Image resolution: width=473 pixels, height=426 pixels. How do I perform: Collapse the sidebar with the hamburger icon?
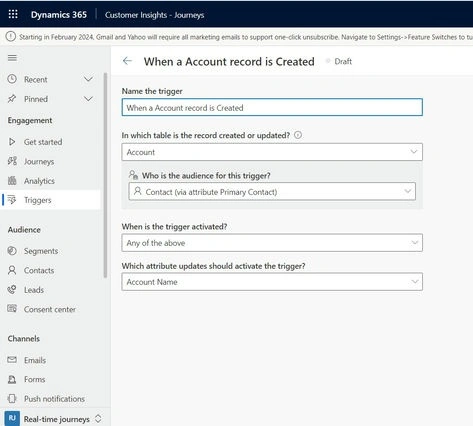coord(12,58)
